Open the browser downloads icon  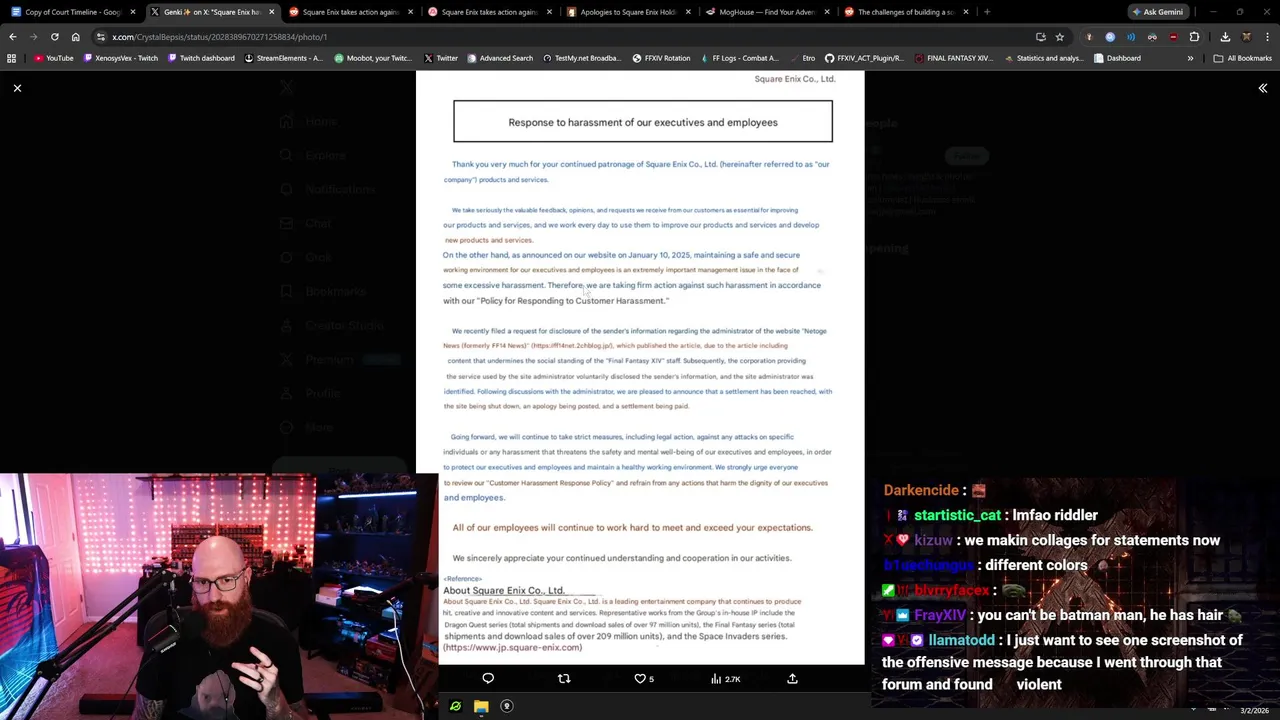1225,37
